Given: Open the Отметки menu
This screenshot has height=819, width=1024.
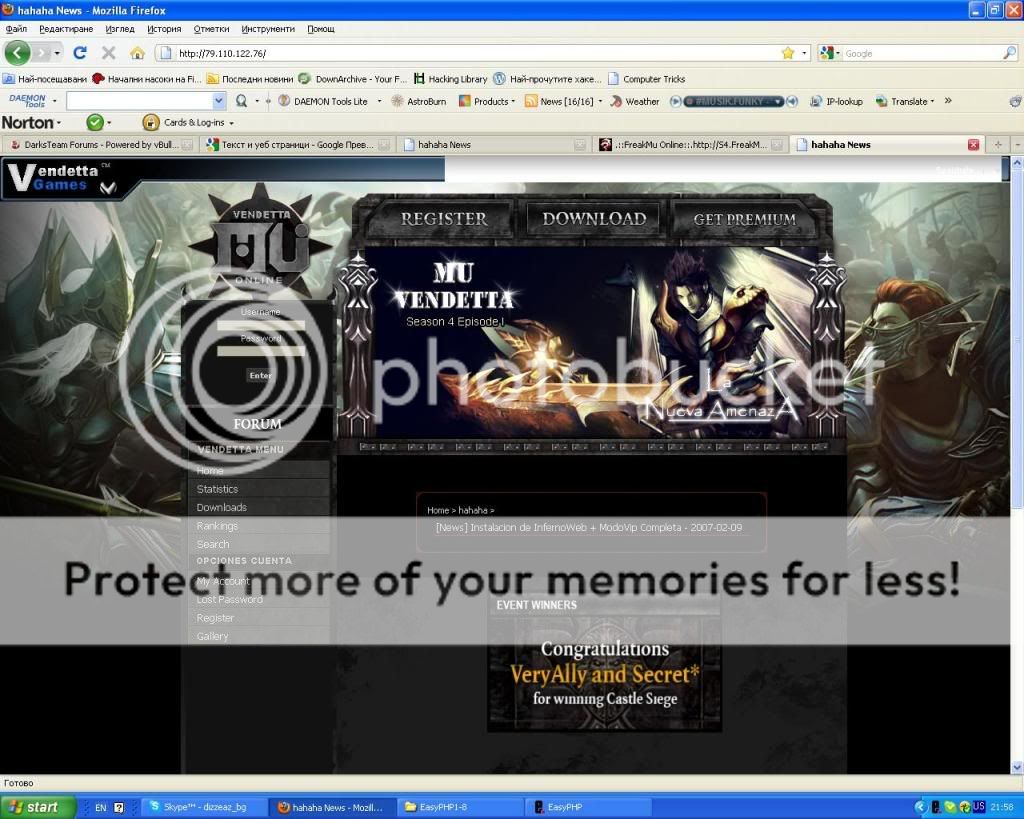Looking at the screenshot, I should point(212,29).
